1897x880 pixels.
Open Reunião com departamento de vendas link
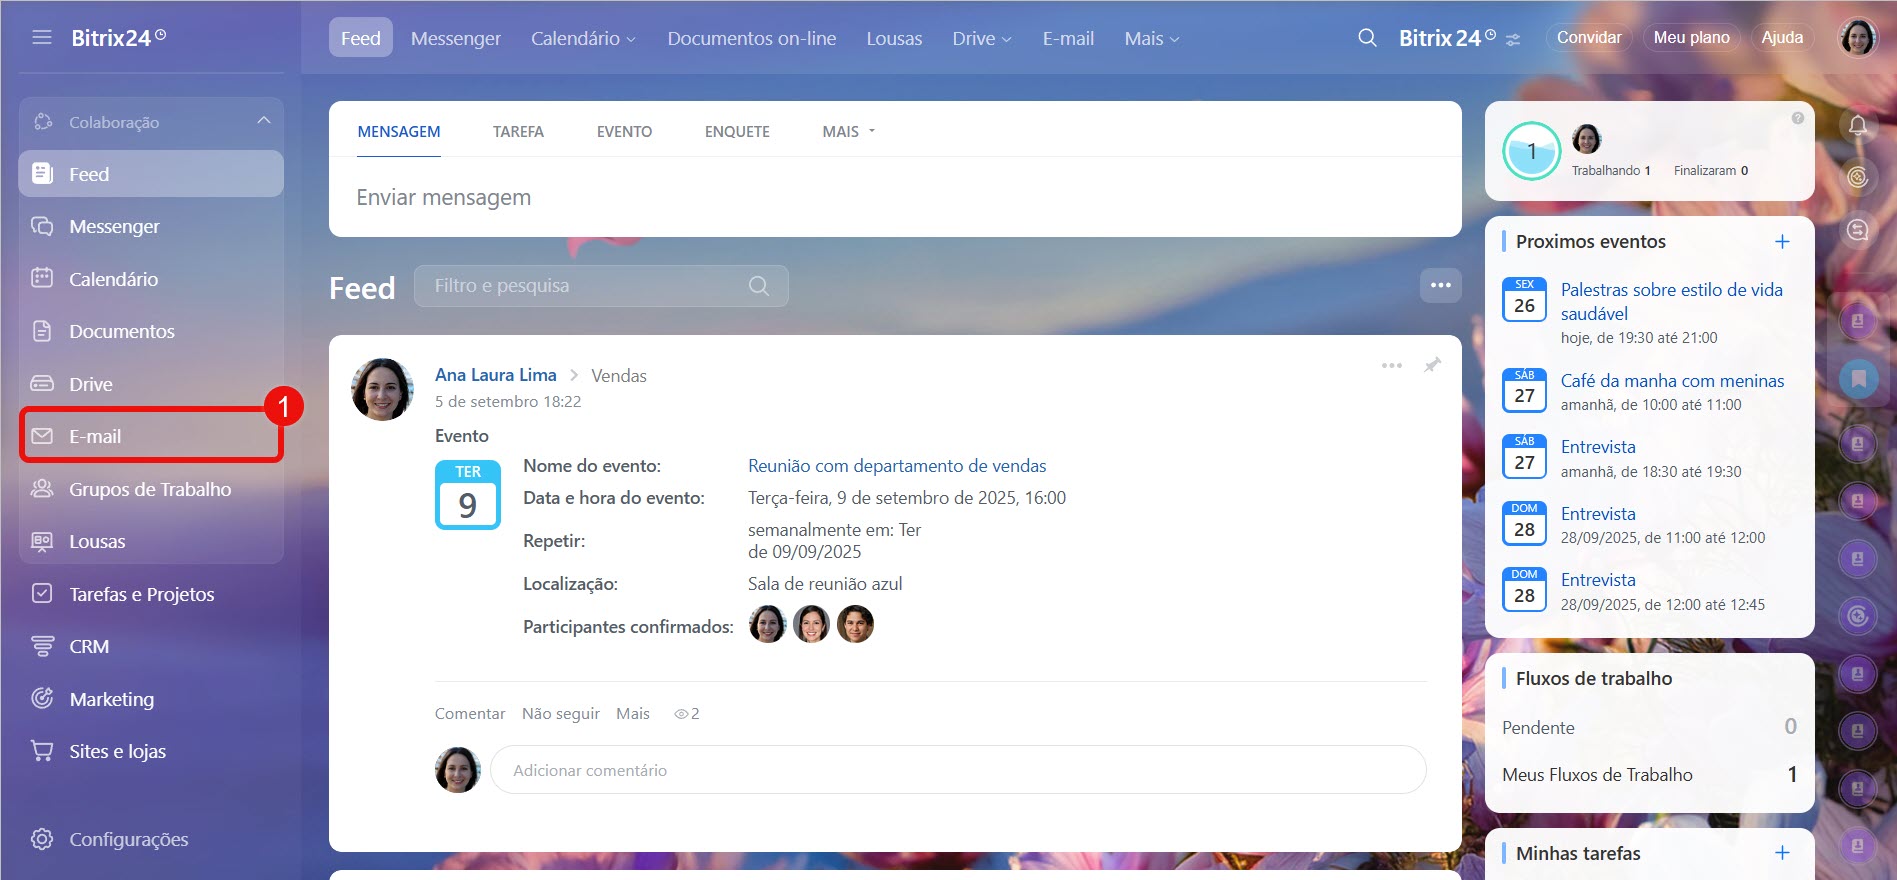point(896,466)
